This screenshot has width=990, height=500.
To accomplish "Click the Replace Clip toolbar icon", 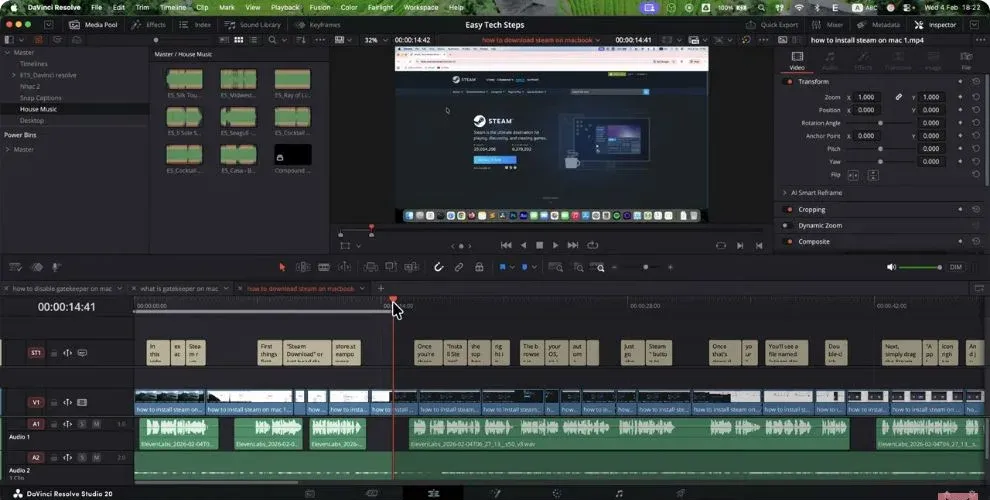I will pyautogui.click(x=412, y=267).
